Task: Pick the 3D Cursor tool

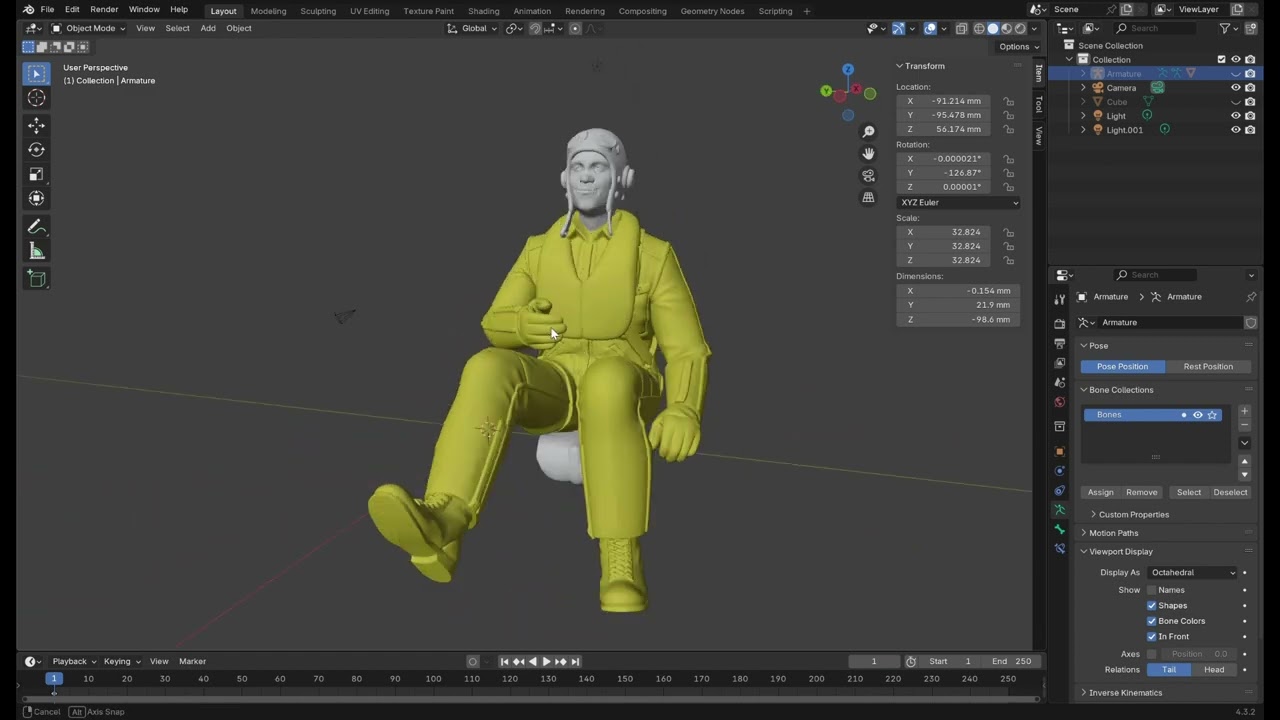Action: pyautogui.click(x=36, y=98)
